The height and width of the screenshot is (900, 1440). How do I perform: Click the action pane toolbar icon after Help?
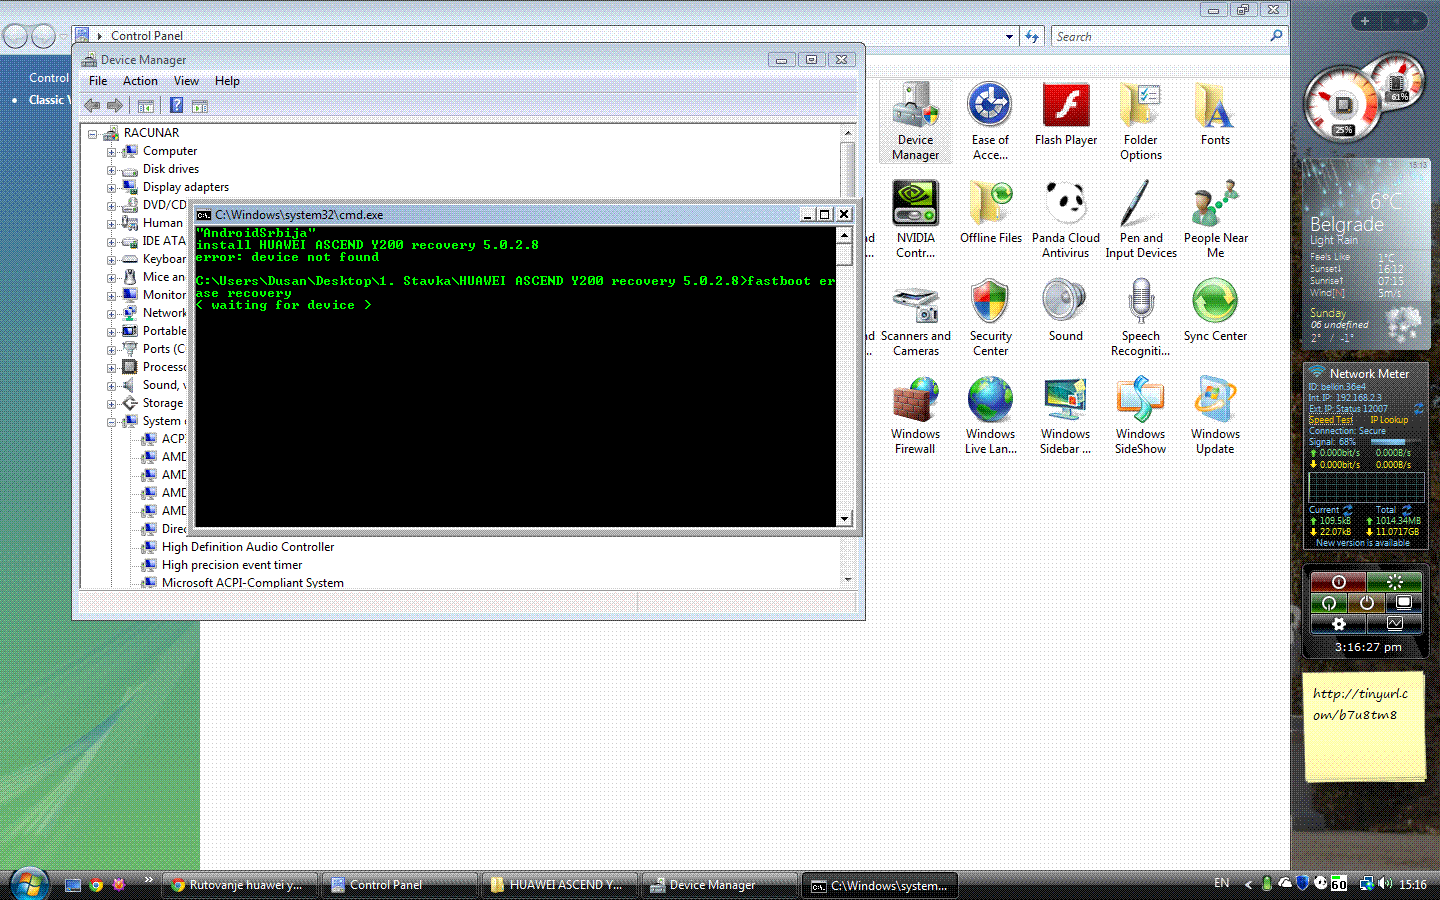click(199, 105)
